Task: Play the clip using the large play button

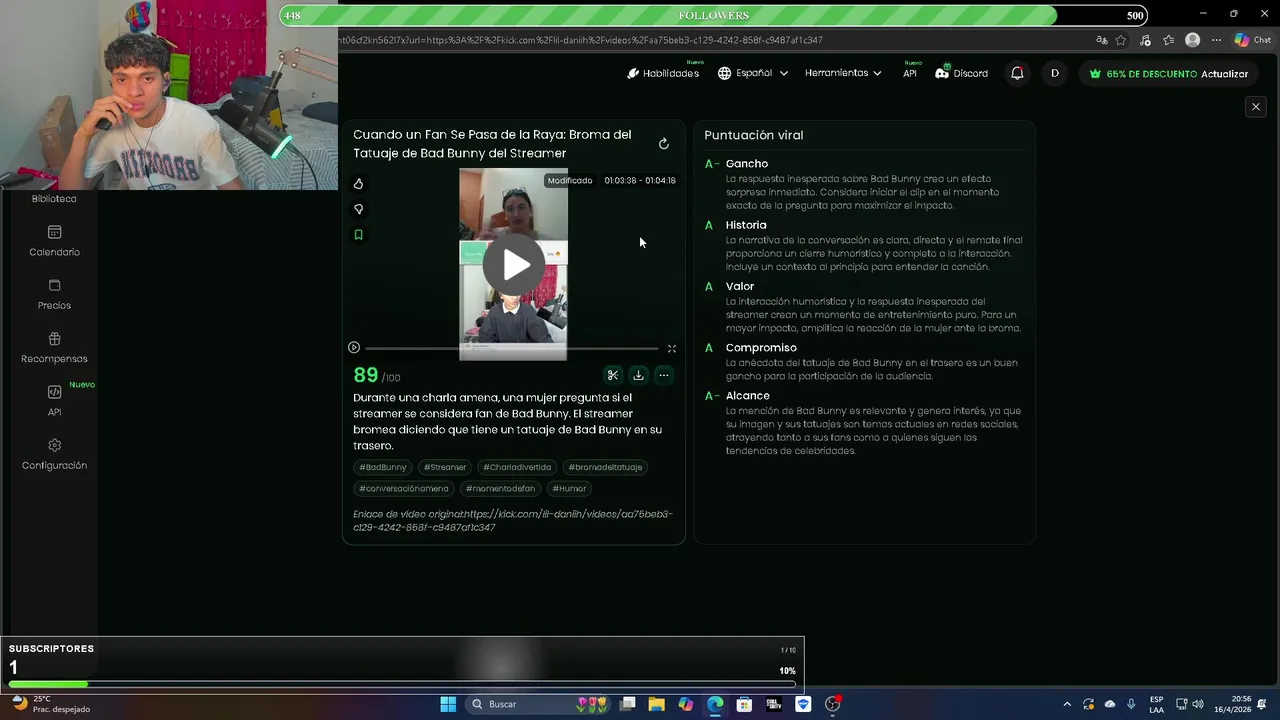Action: pos(514,264)
